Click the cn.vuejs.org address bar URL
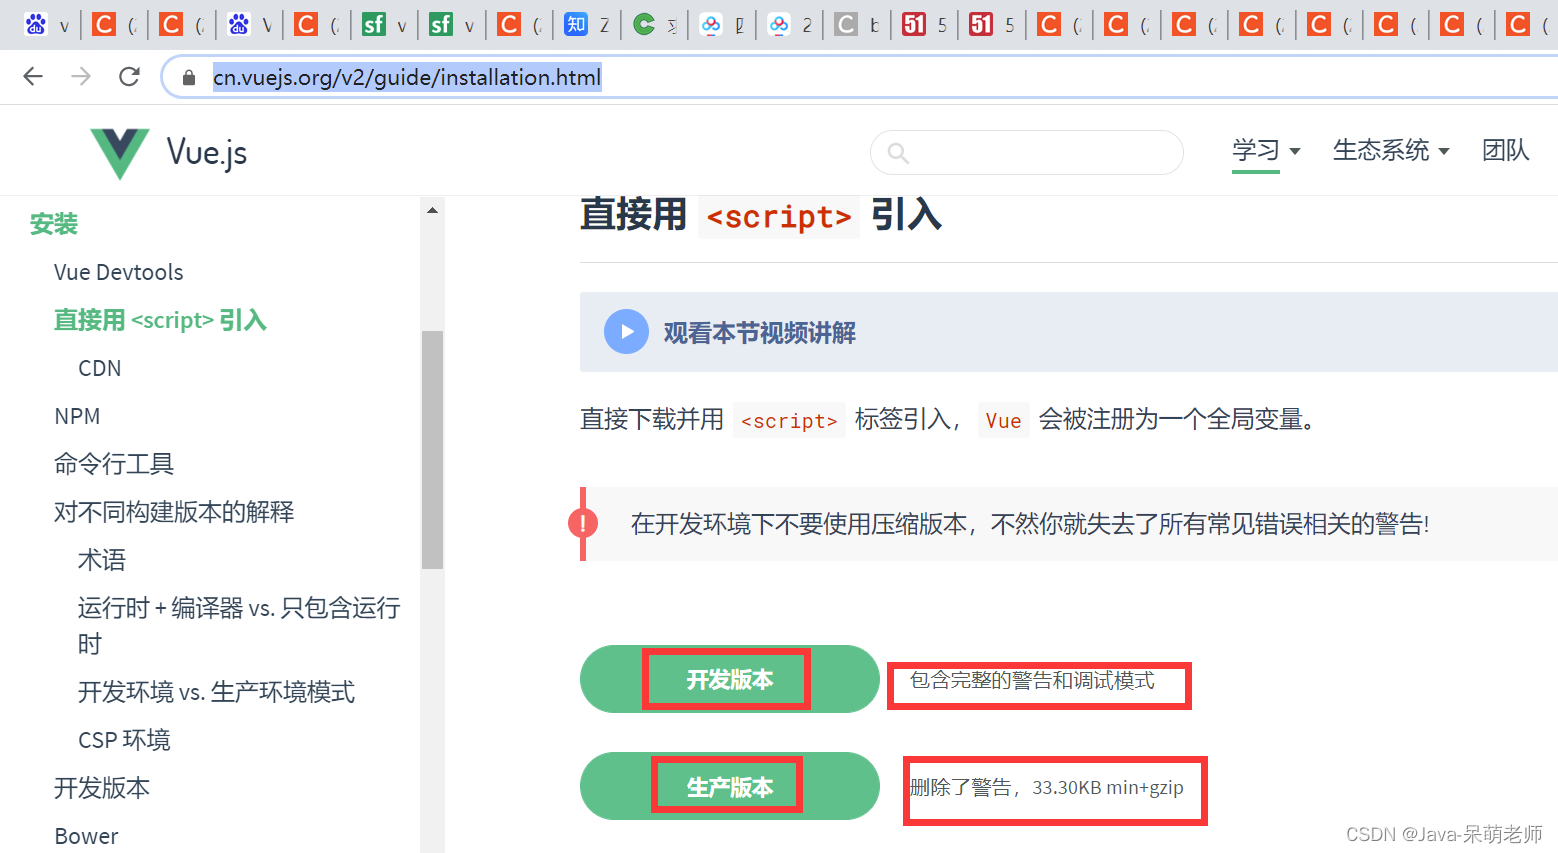 (x=407, y=77)
